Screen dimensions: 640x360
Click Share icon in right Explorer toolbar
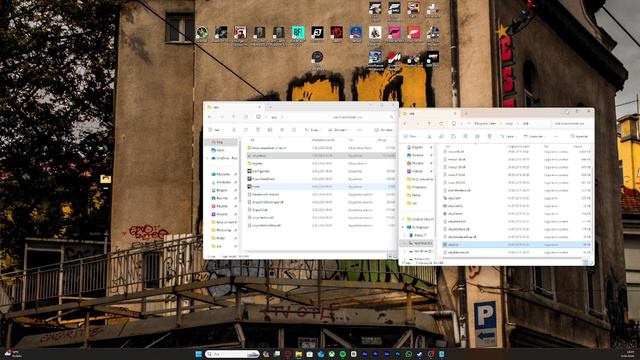(x=477, y=136)
